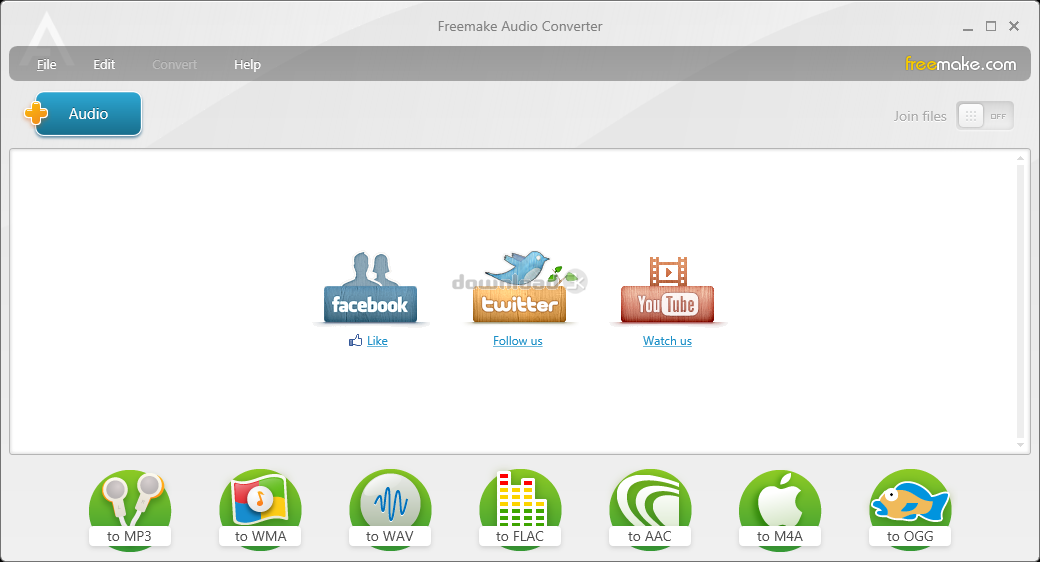Pick the to FLAC equalizer icon

pyautogui.click(x=520, y=509)
